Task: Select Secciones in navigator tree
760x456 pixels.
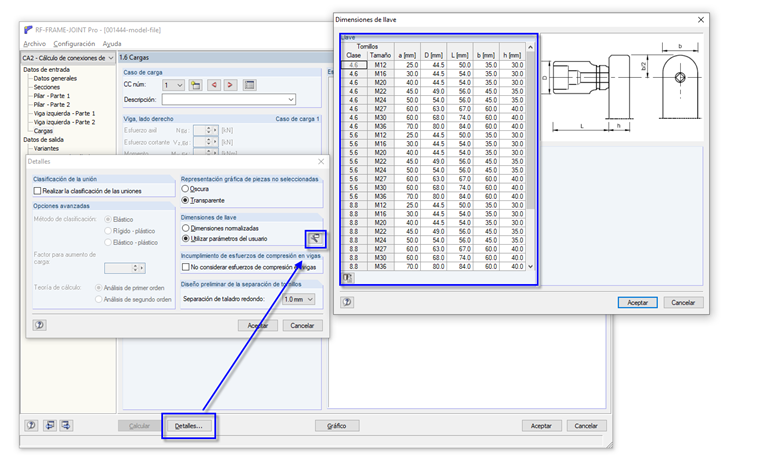Action: (47, 87)
